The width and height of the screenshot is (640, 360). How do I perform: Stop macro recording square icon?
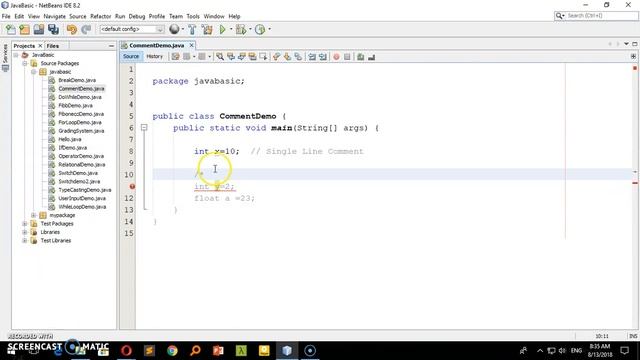pos(347,57)
